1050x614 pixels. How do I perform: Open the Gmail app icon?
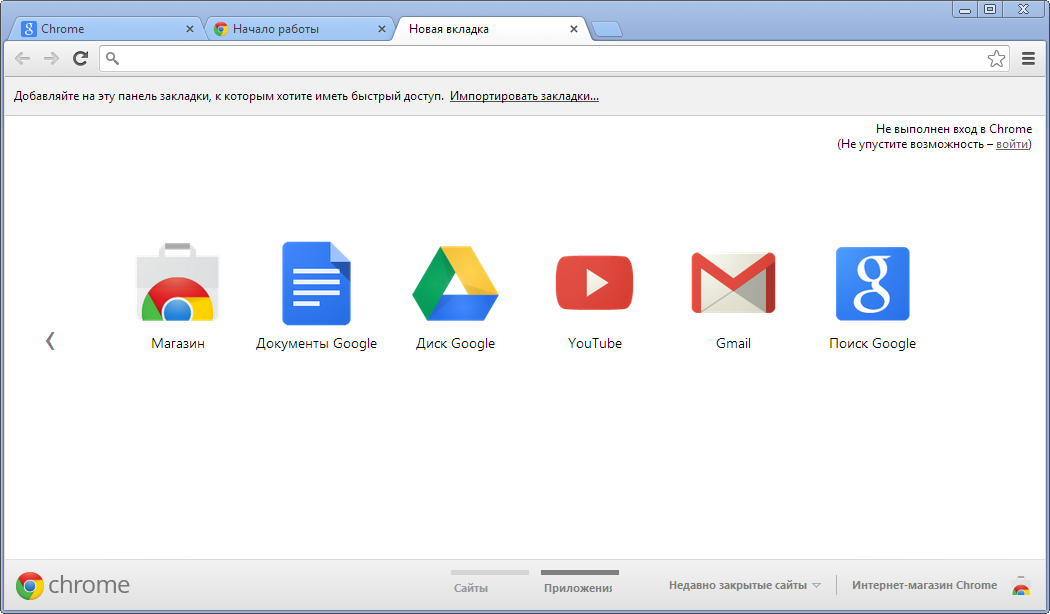732,283
